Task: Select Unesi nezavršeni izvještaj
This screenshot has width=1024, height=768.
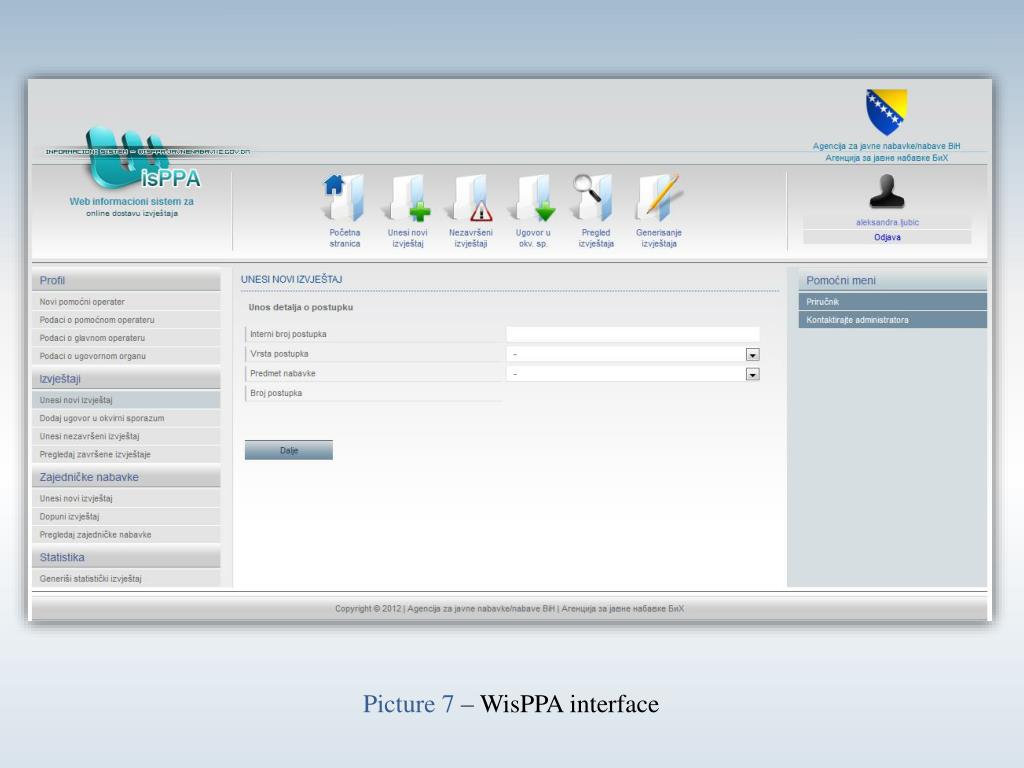Action: pyautogui.click(x=126, y=436)
